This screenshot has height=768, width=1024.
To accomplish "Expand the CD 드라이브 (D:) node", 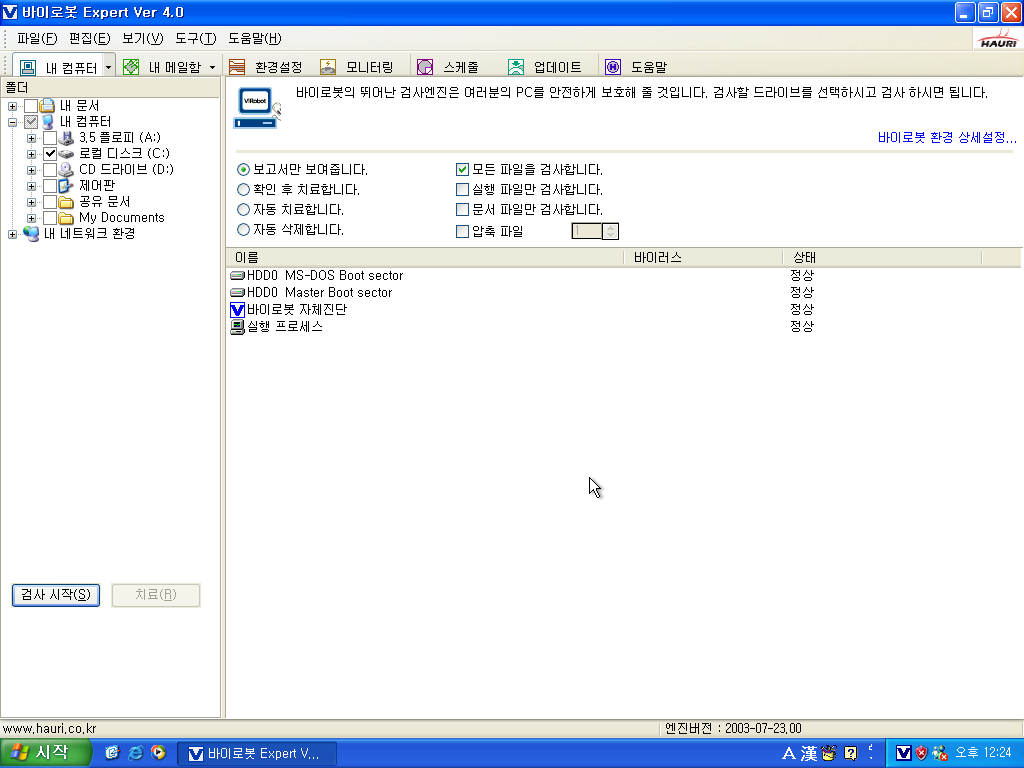I will pos(31,170).
